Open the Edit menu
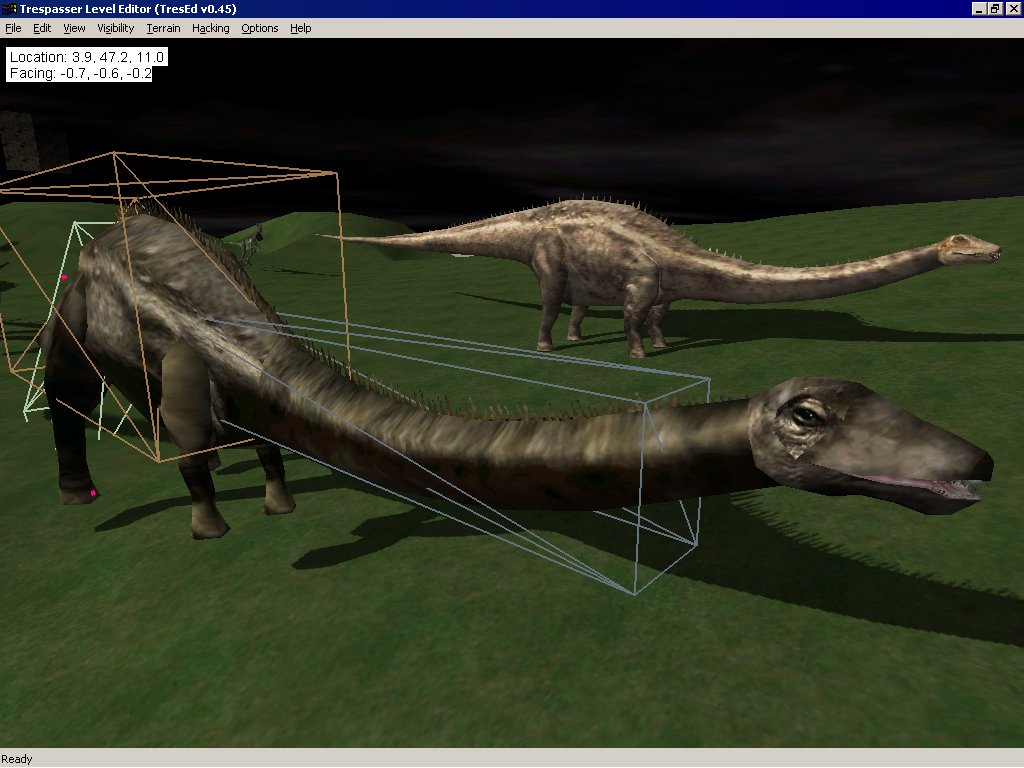Viewport: 1024px width, 768px height. [x=42, y=28]
